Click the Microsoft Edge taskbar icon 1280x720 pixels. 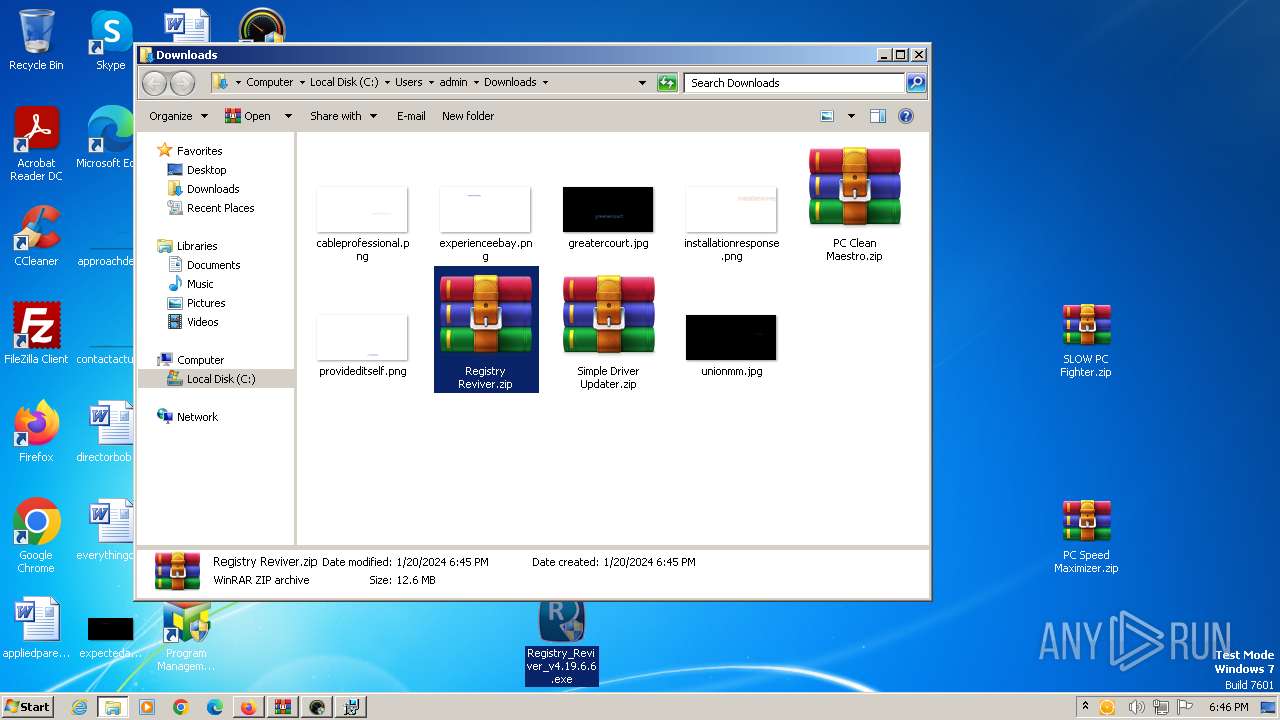click(x=214, y=707)
